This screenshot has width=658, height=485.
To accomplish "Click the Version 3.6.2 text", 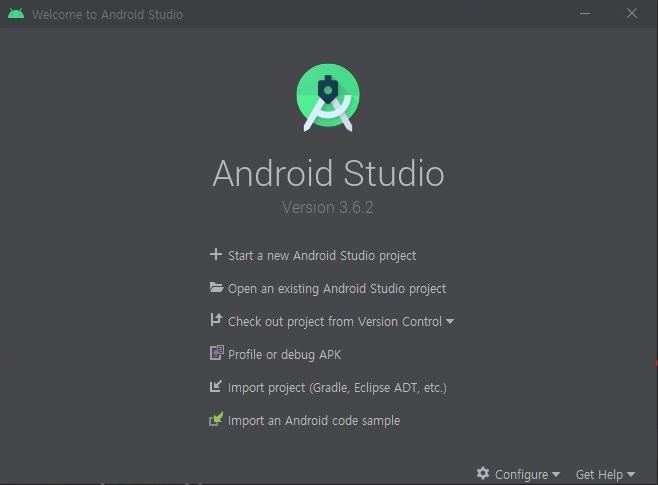I will click(x=328, y=207).
